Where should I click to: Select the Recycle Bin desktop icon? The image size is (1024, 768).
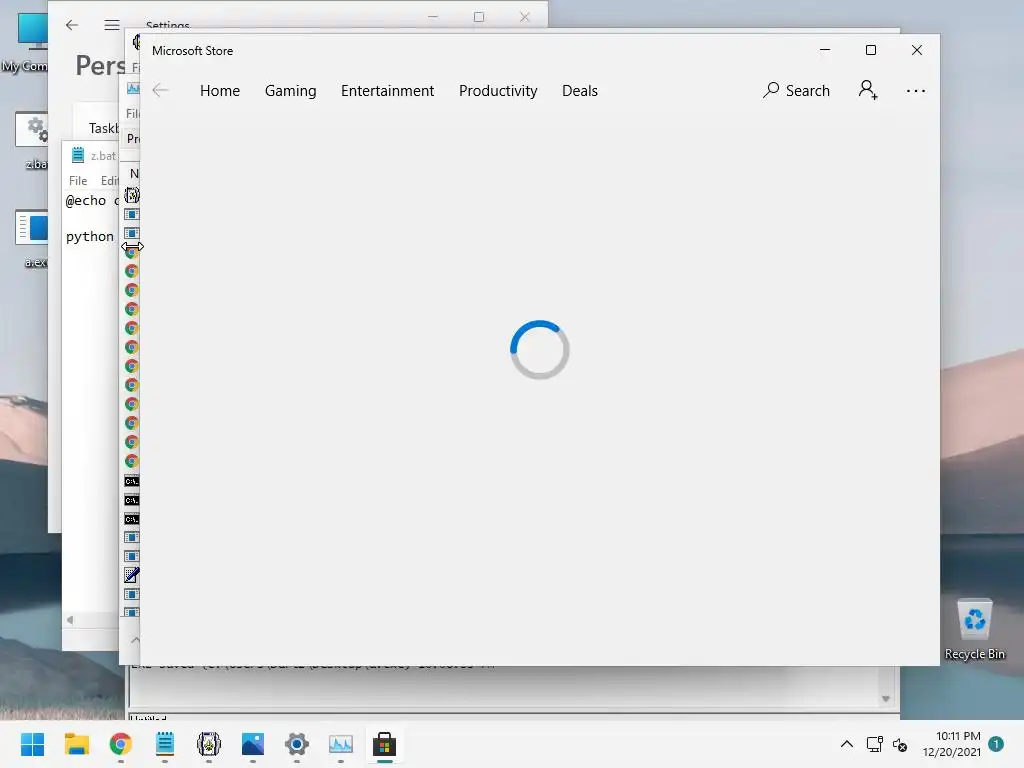[974, 629]
